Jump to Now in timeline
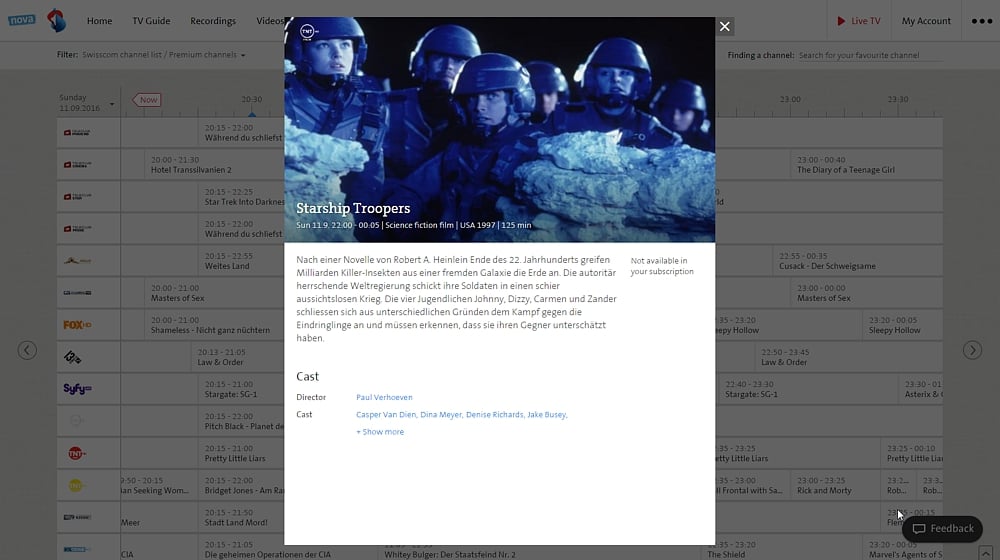 pyautogui.click(x=147, y=99)
